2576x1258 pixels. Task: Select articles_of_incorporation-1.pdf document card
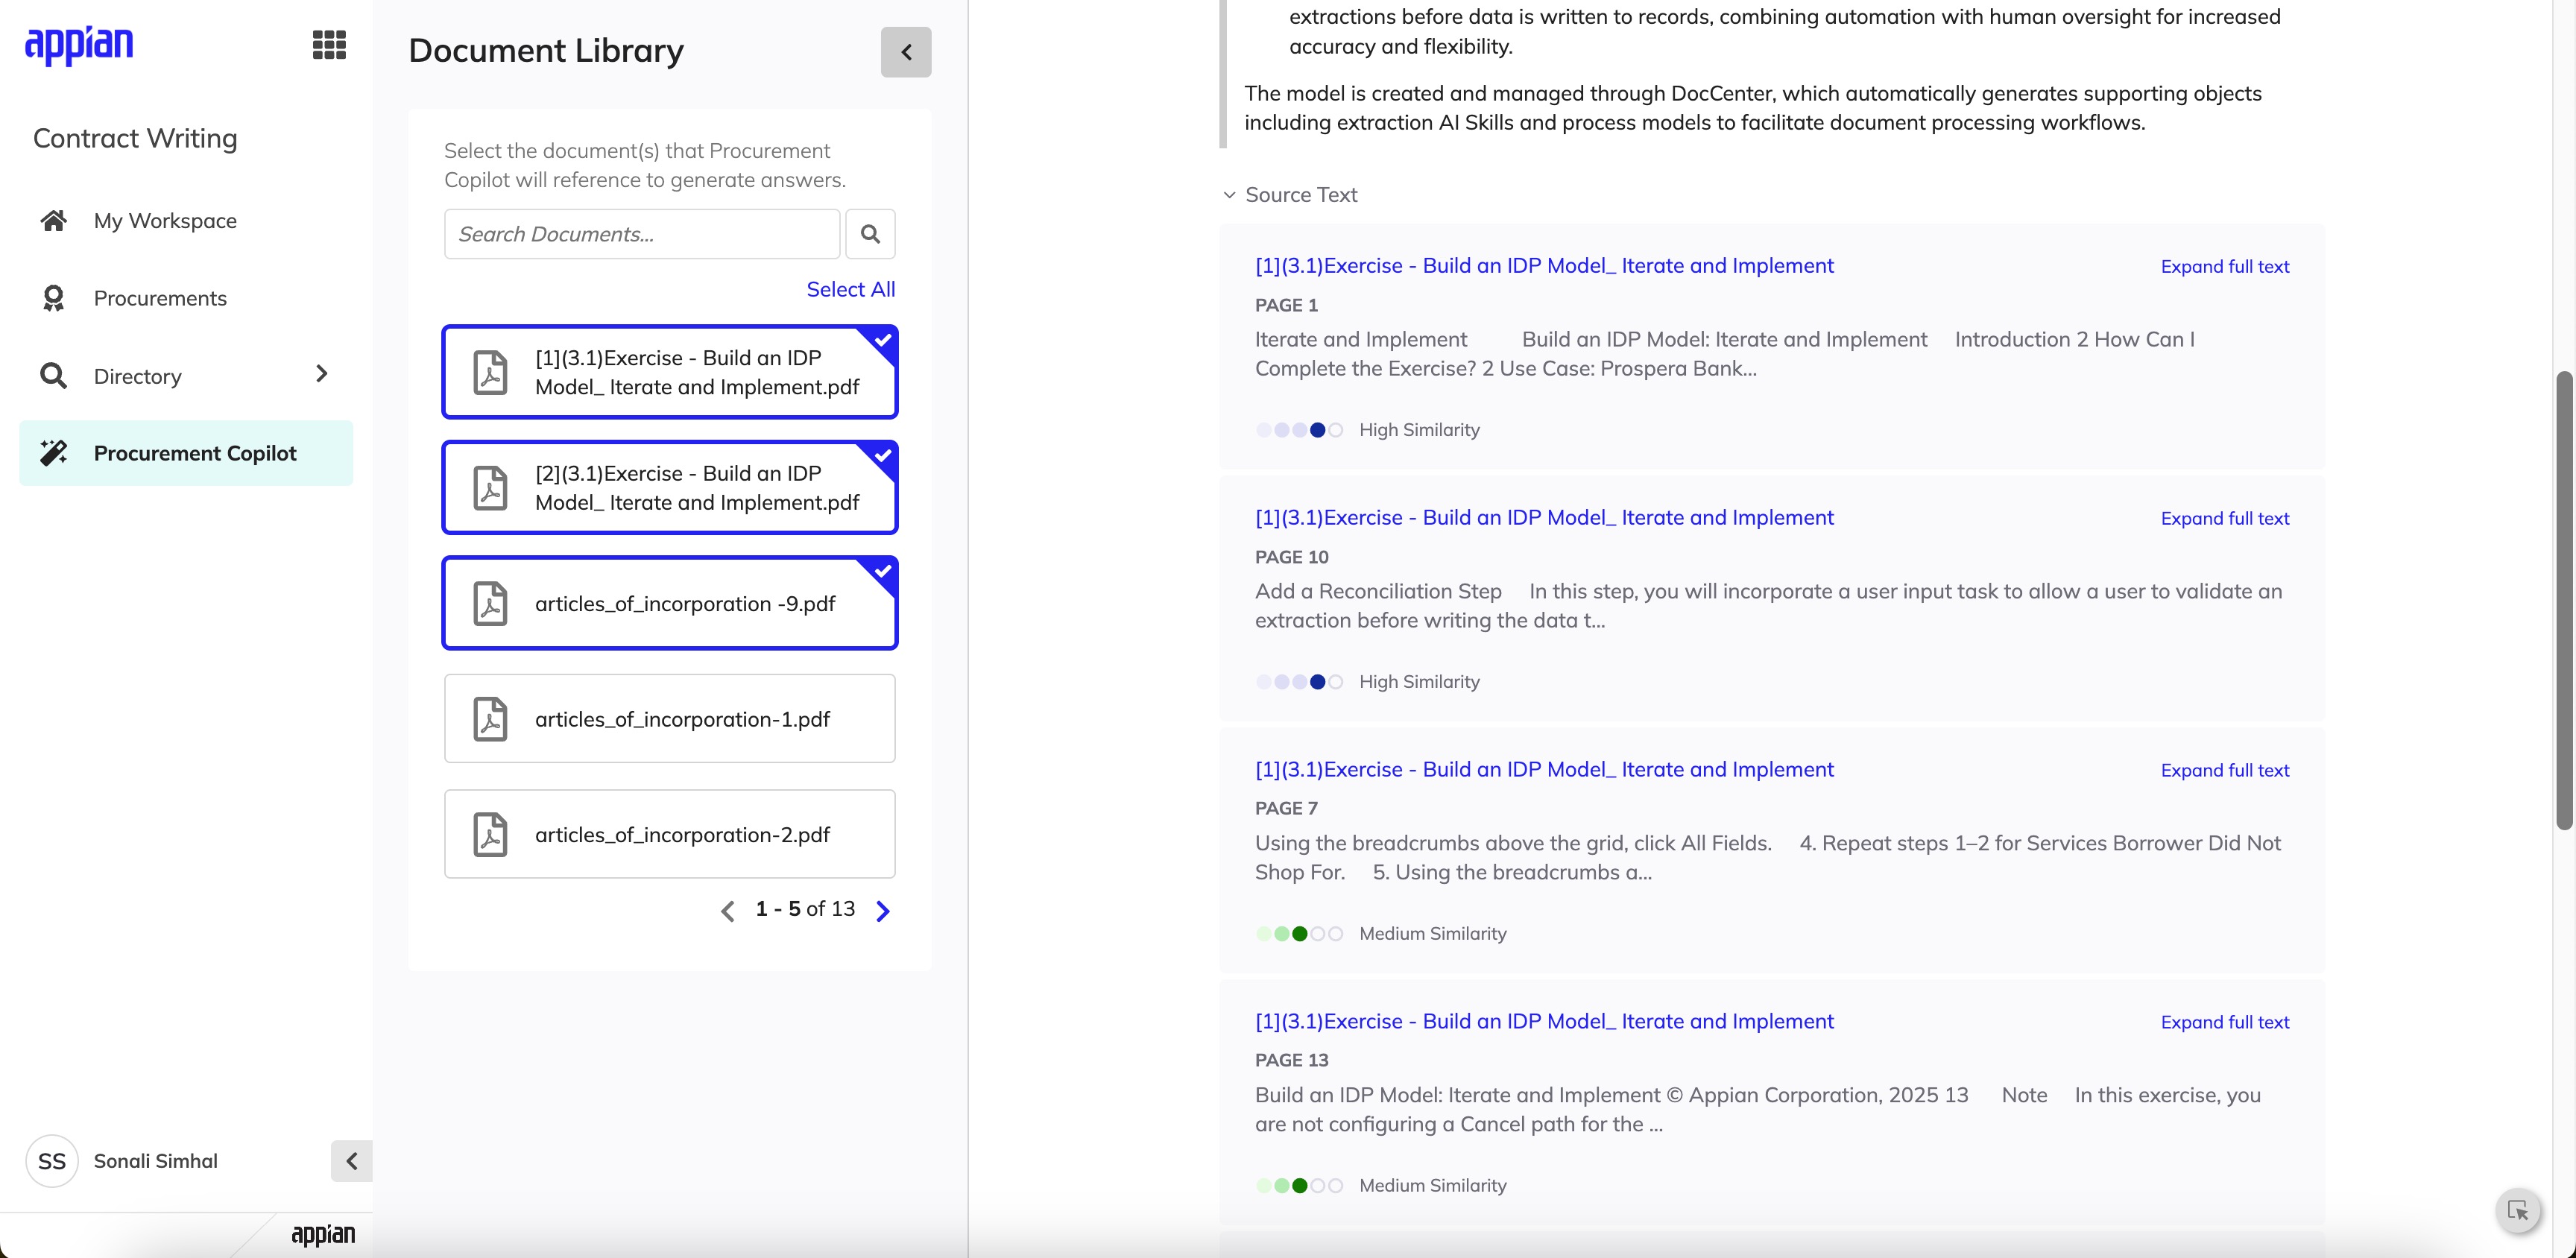pyautogui.click(x=670, y=719)
